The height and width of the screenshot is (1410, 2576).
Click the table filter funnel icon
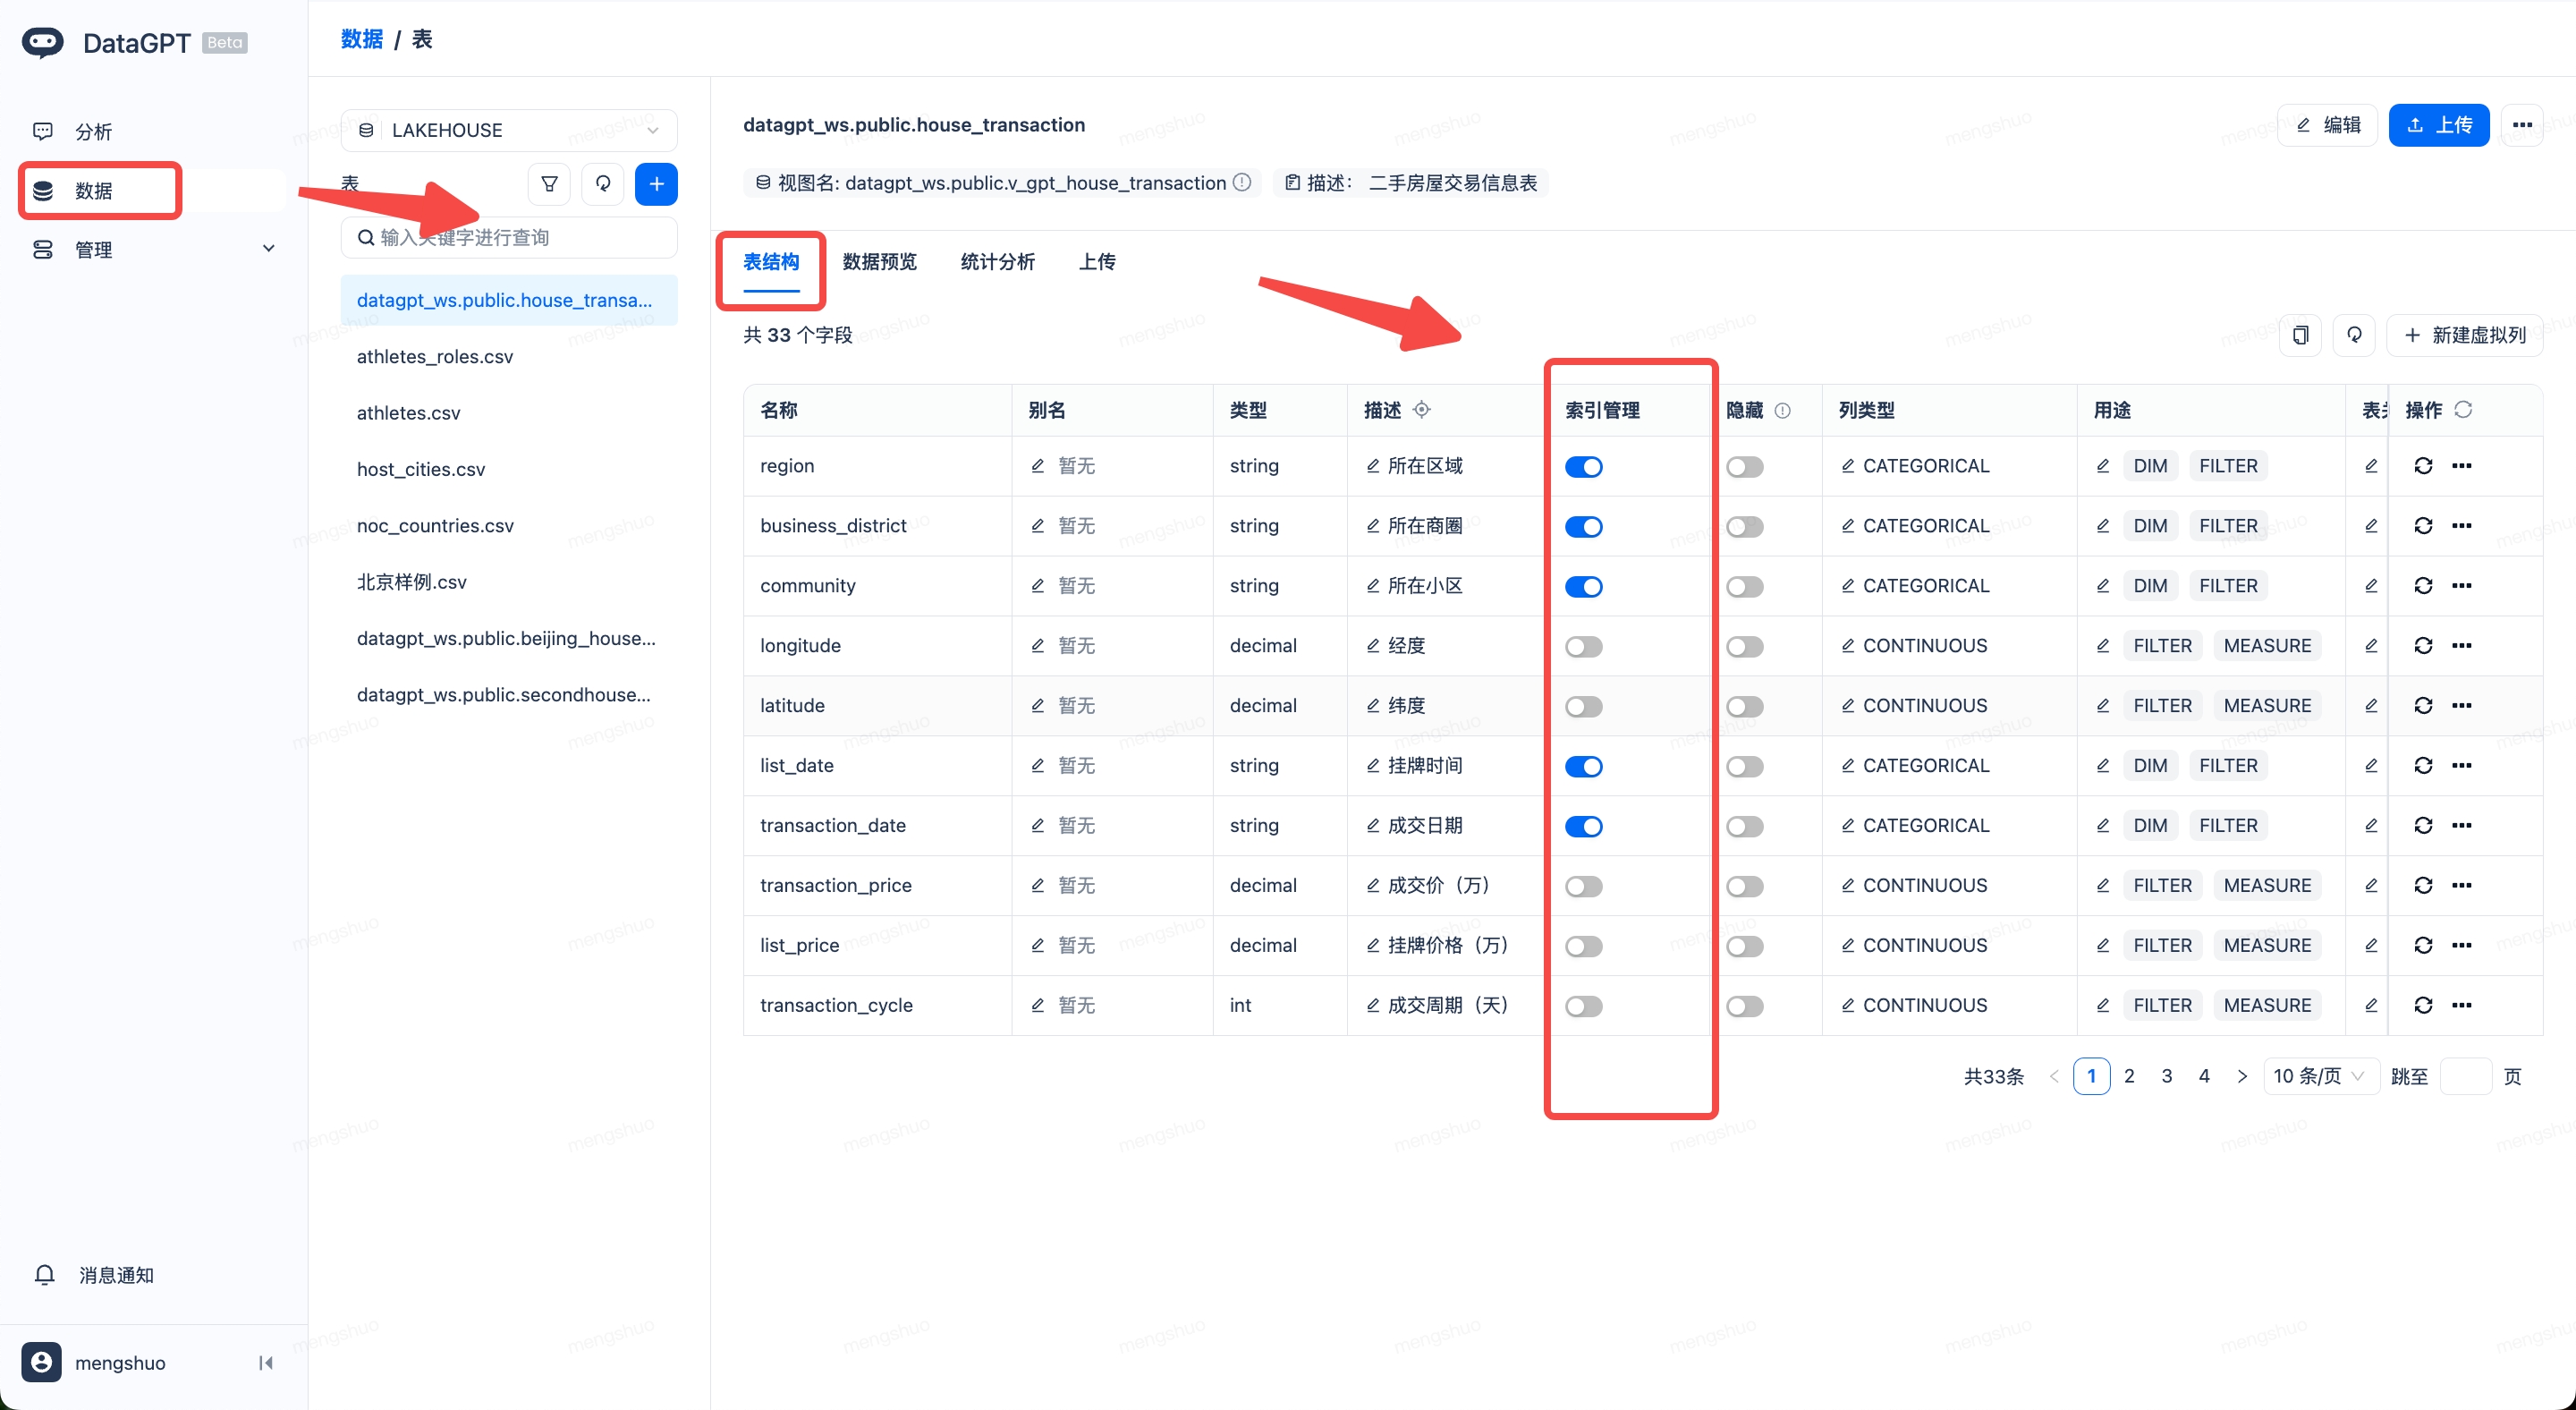549,184
